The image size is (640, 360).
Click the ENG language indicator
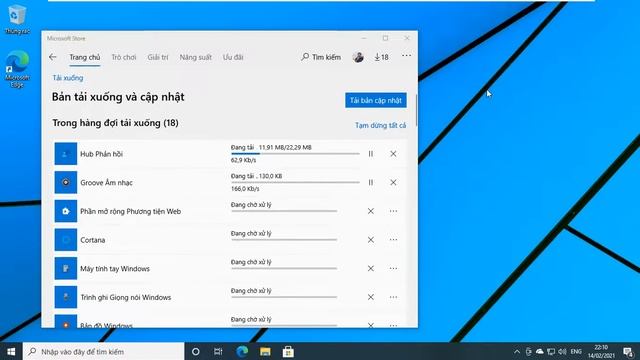point(576,351)
